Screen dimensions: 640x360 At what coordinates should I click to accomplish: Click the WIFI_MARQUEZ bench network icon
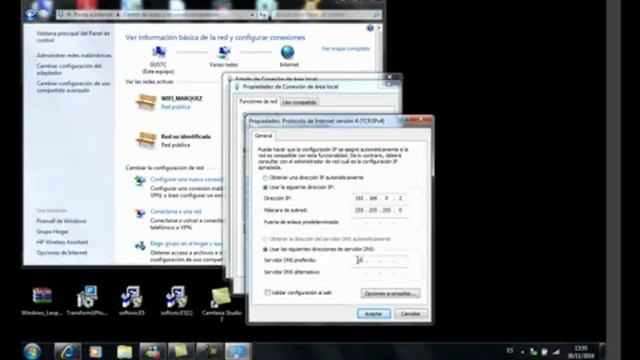pyautogui.click(x=146, y=102)
